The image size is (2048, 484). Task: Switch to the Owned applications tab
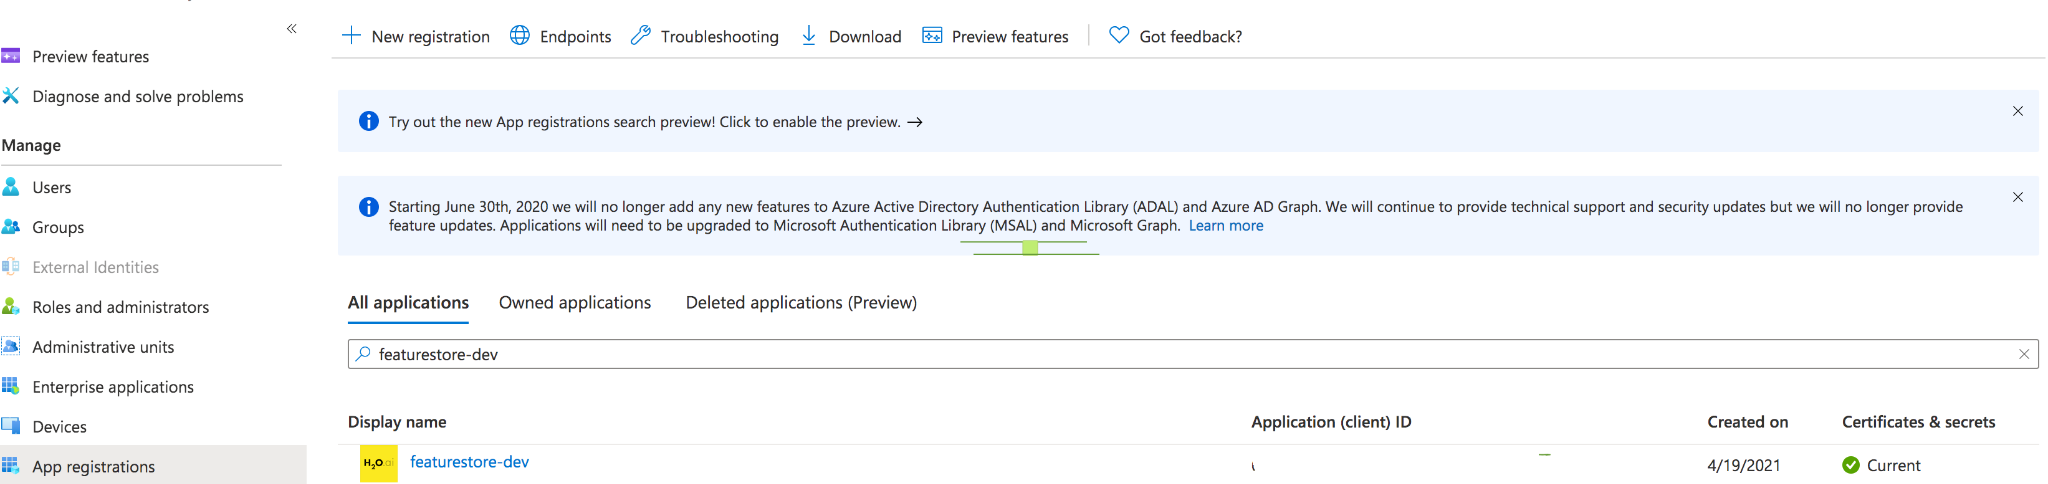pos(575,302)
